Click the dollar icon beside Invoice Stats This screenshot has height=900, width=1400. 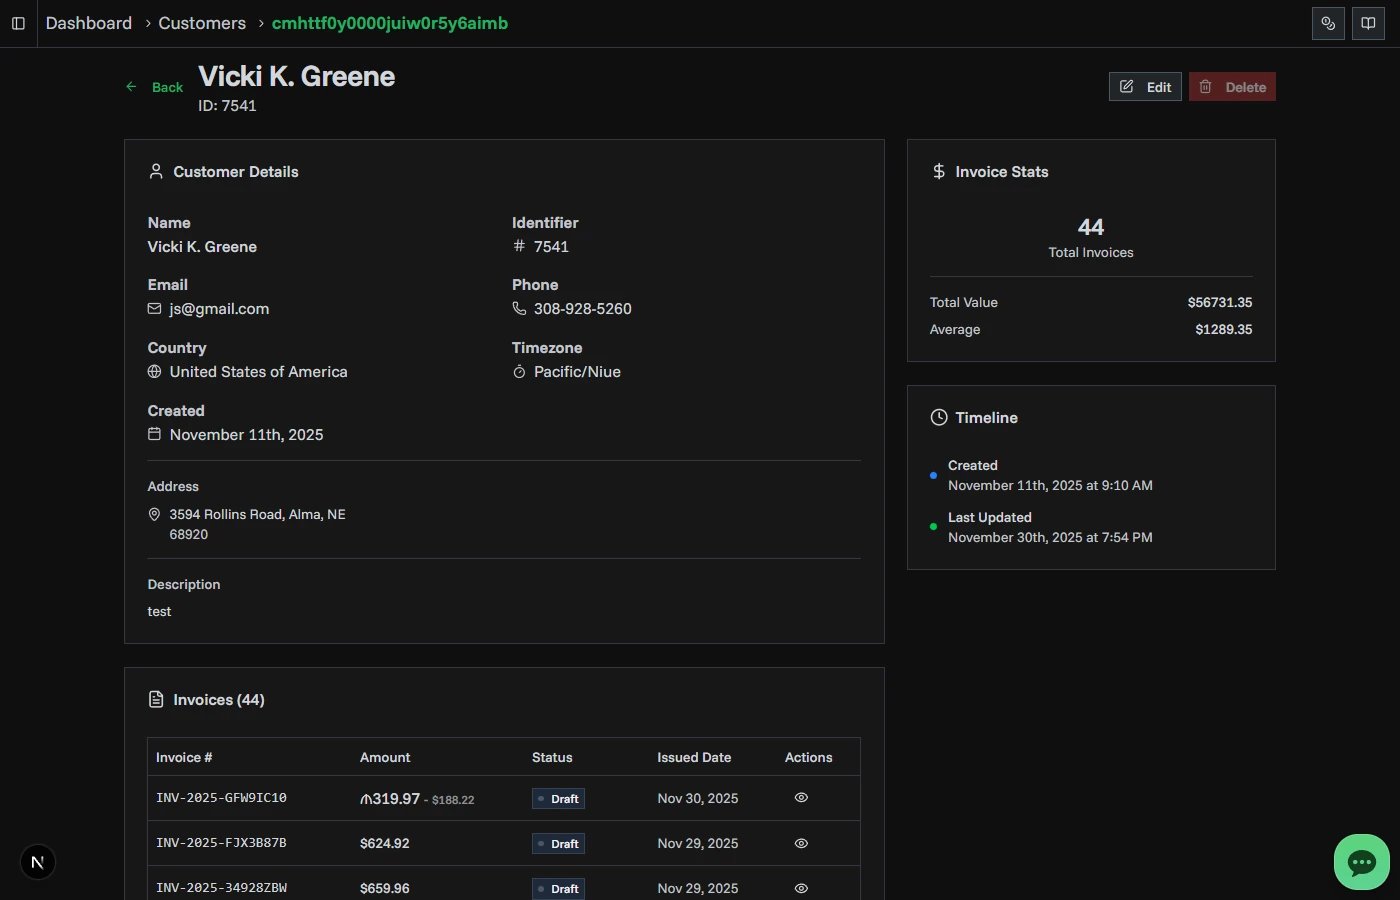tap(938, 171)
